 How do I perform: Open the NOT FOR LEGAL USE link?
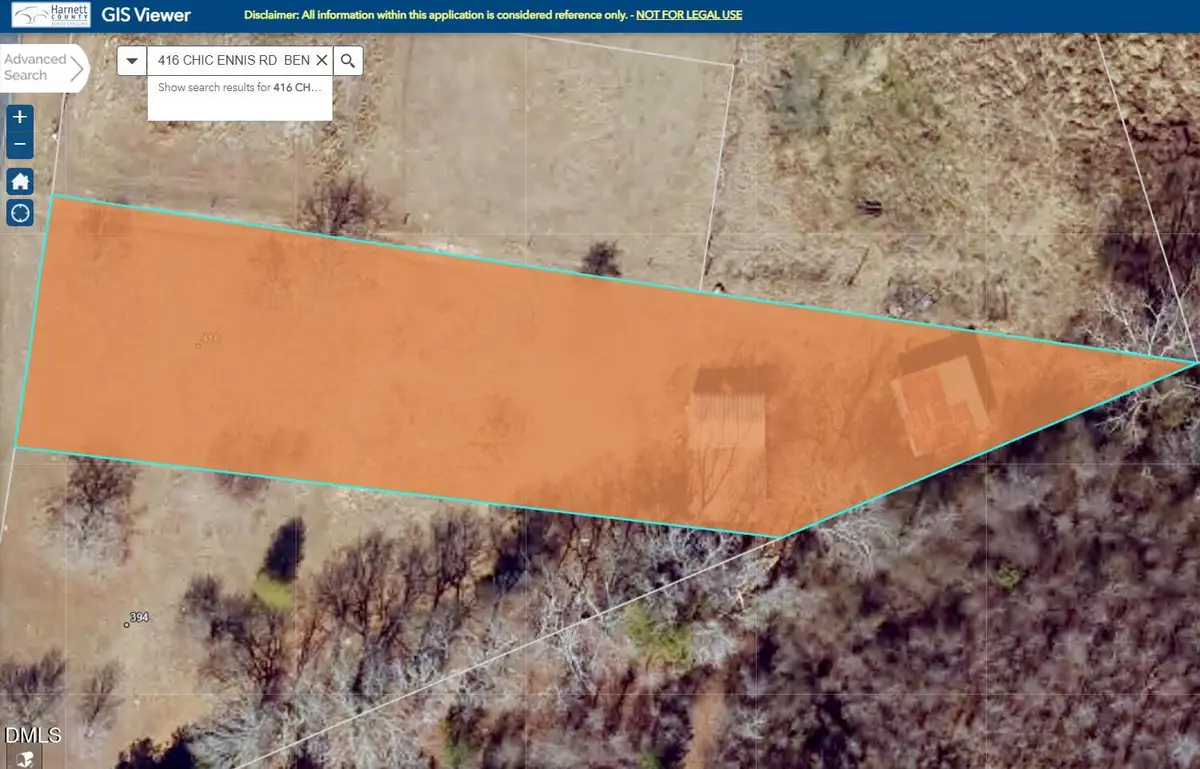689,15
